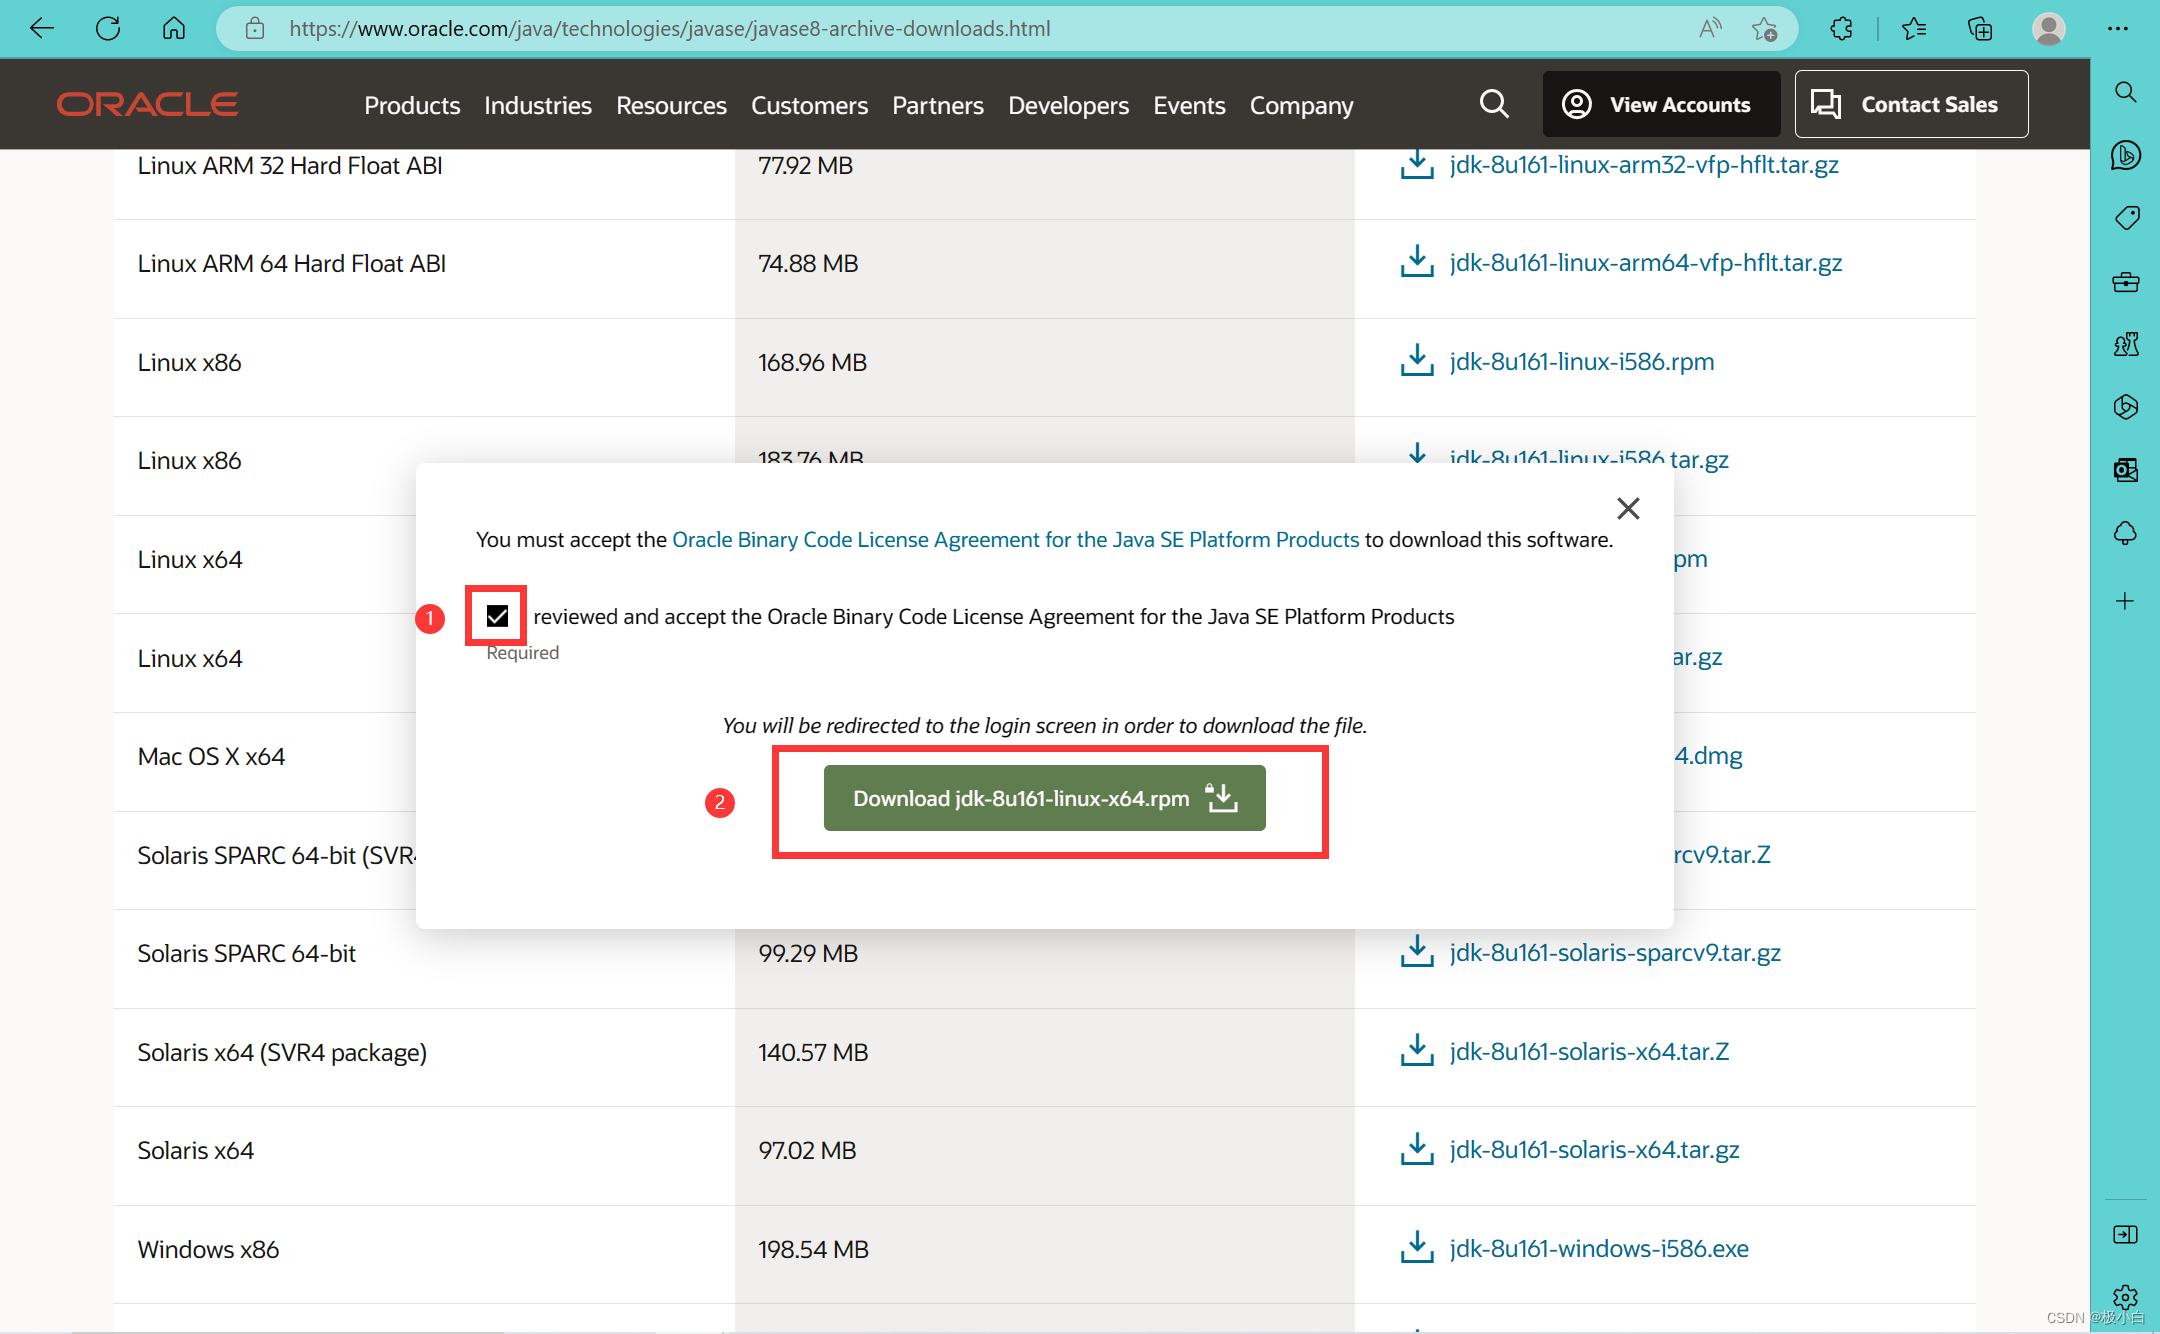The height and width of the screenshot is (1334, 2160).
Task: Open the tree-shaped sidebar icon
Action: (x=2126, y=533)
